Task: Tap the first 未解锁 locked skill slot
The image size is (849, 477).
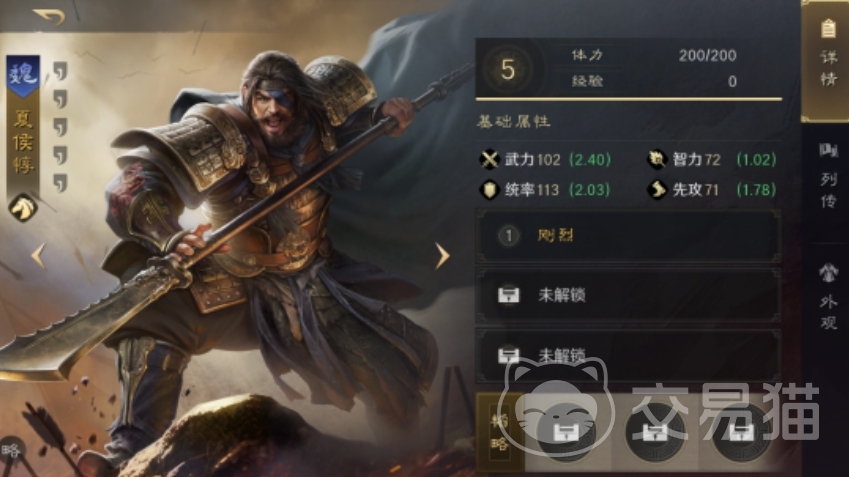Action: pyautogui.click(x=628, y=295)
